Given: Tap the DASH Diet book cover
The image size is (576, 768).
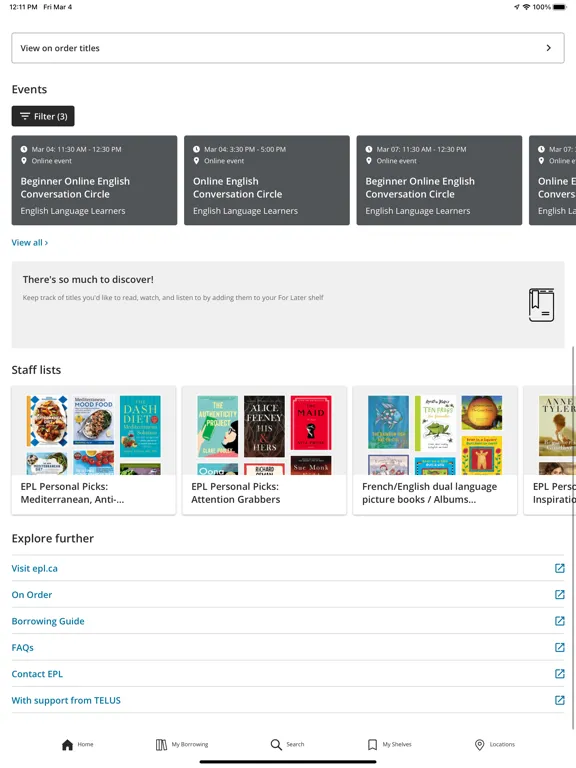Looking at the screenshot, I should [x=140, y=426].
